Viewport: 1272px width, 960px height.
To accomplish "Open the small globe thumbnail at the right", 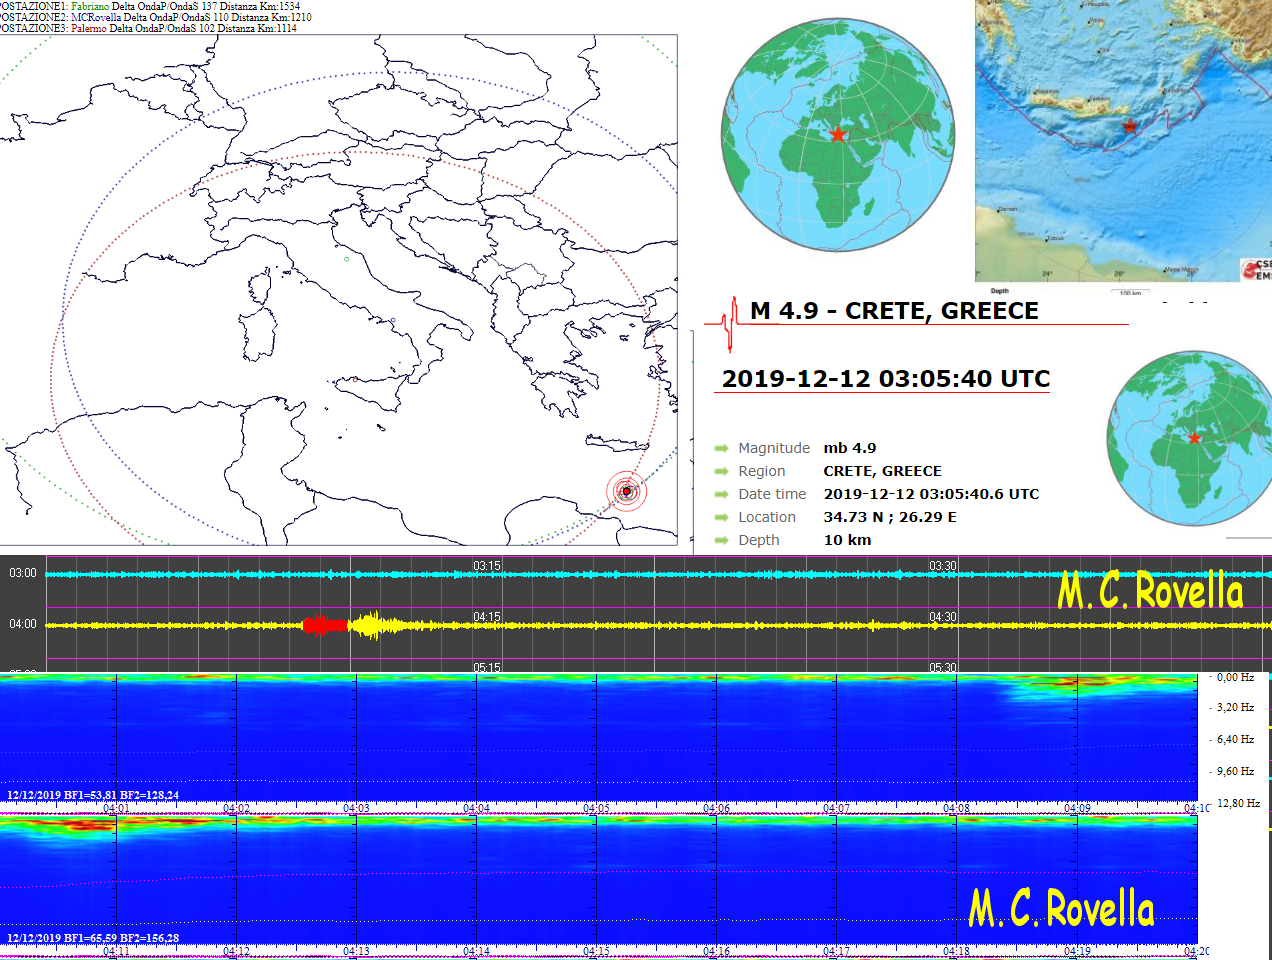I will click(x=1189, y=438).
